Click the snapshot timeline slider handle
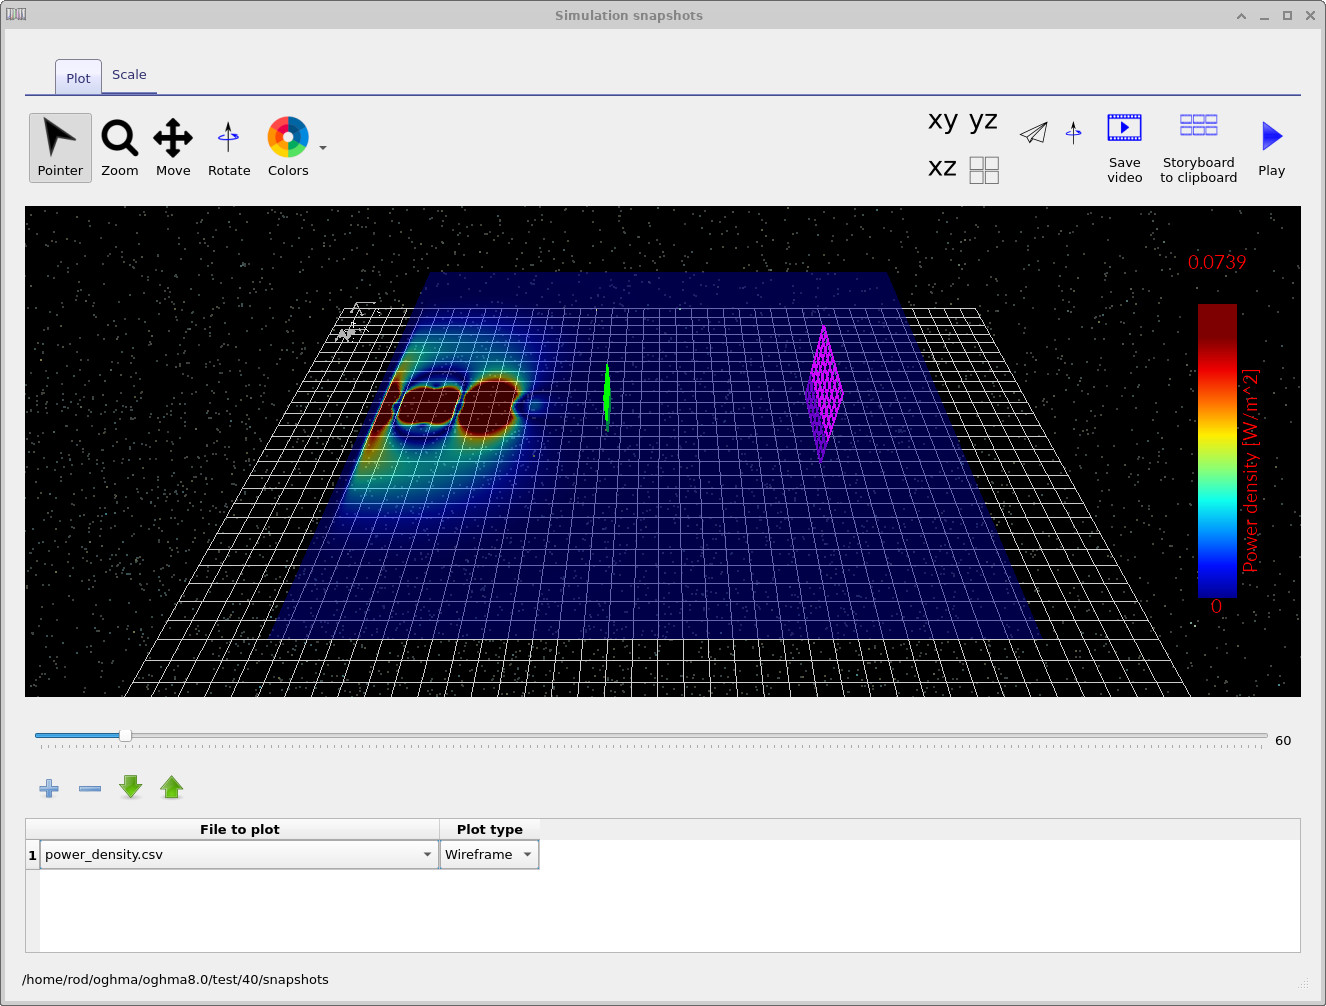This screenshot has width=1326, height=1006. point(124,734)
